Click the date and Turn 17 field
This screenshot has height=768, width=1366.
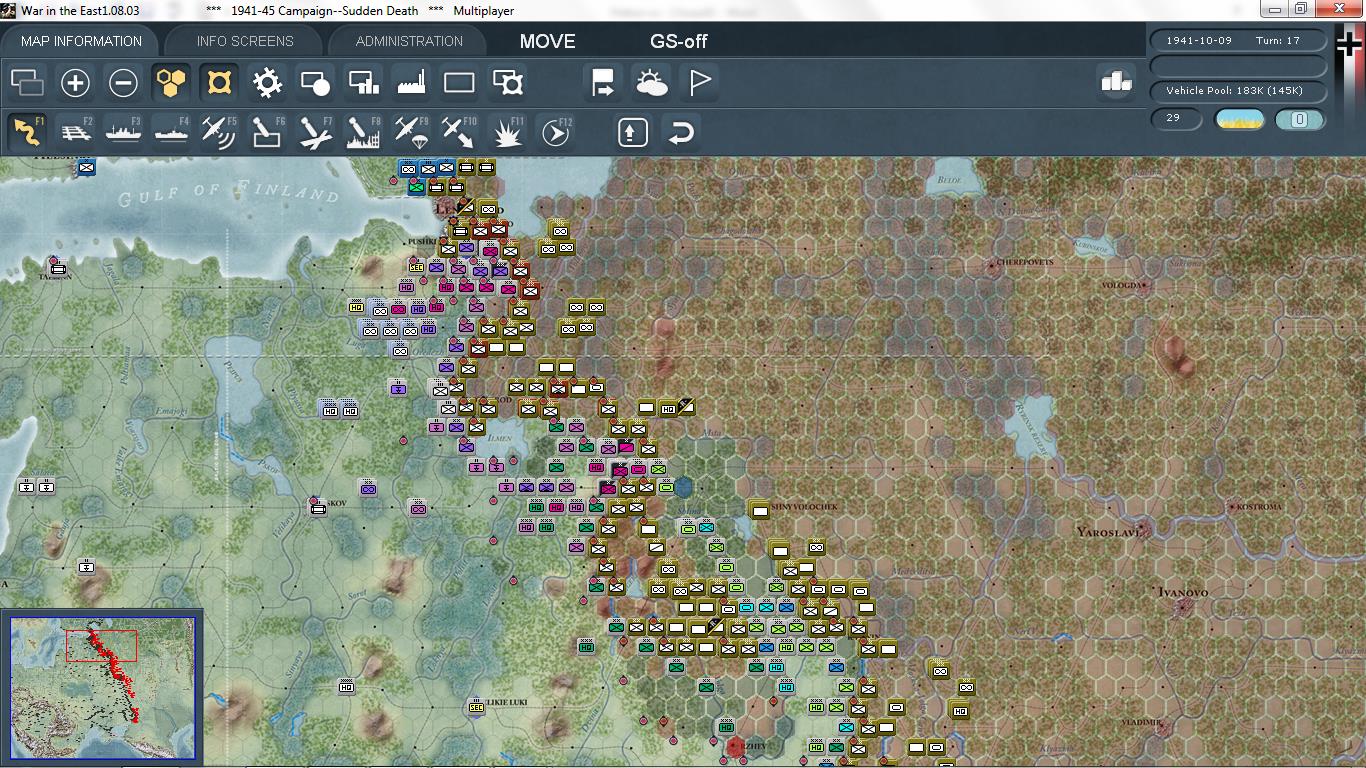(x=1239, y=41)
